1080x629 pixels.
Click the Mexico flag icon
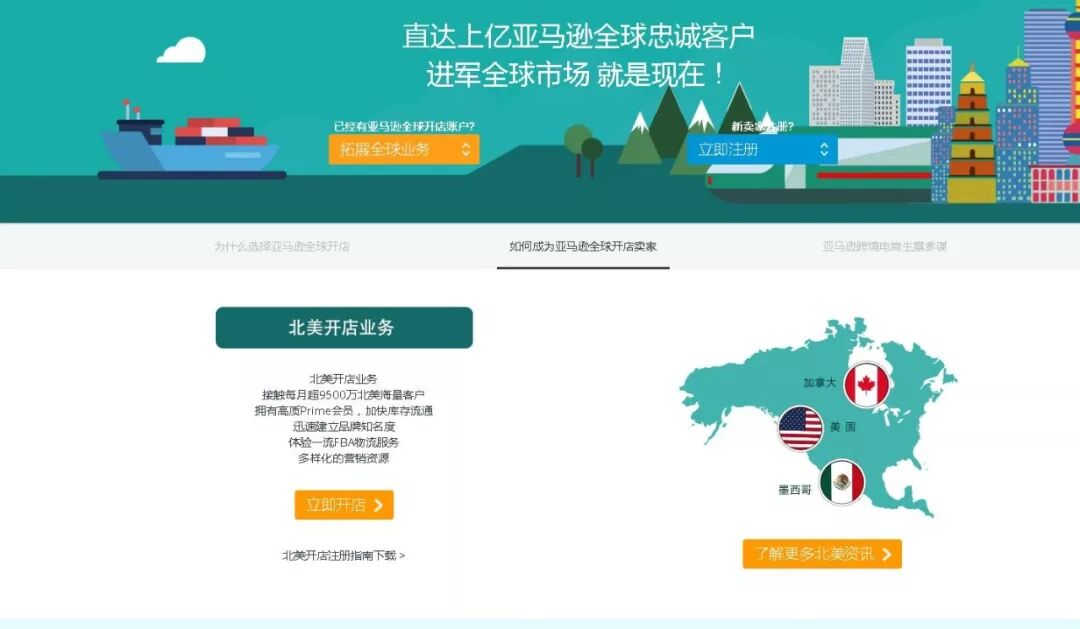click(x=842, y=482)
